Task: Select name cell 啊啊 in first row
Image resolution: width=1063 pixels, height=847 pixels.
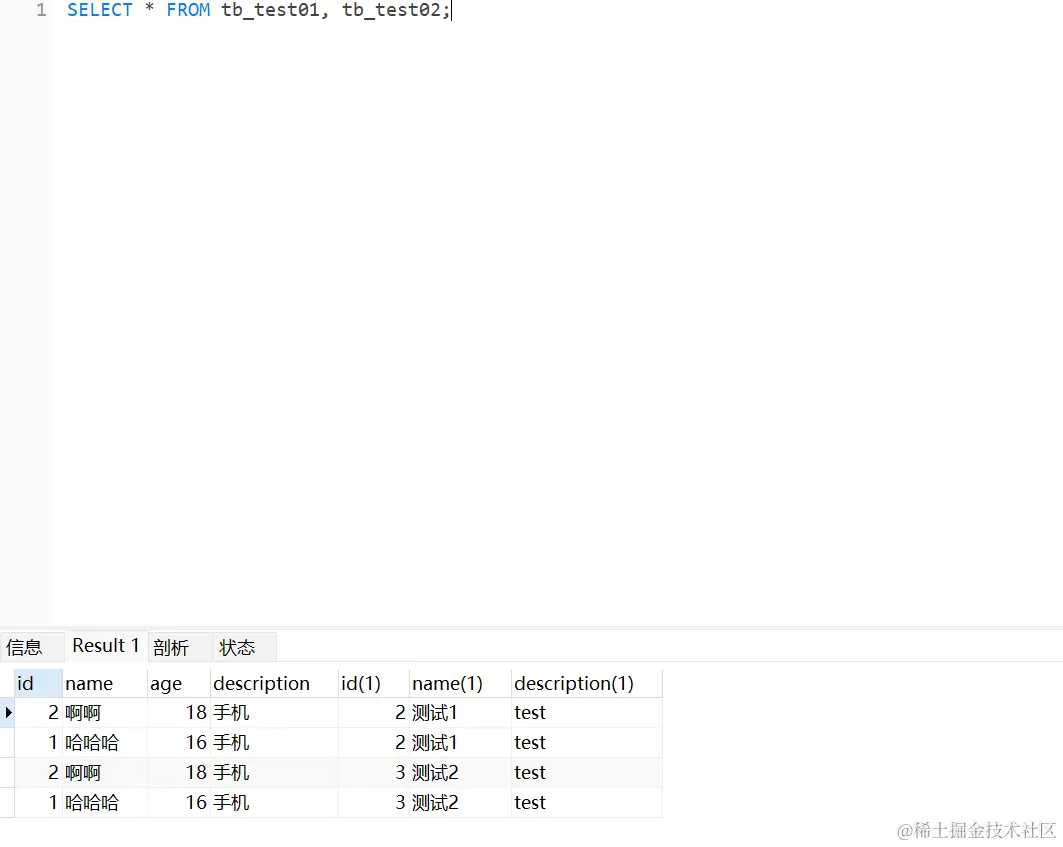Action: point(104,713)
